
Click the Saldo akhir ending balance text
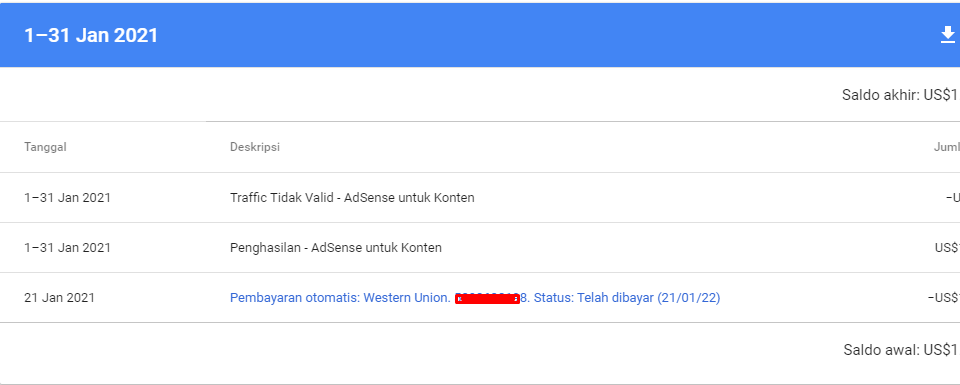tap(900, 95)
